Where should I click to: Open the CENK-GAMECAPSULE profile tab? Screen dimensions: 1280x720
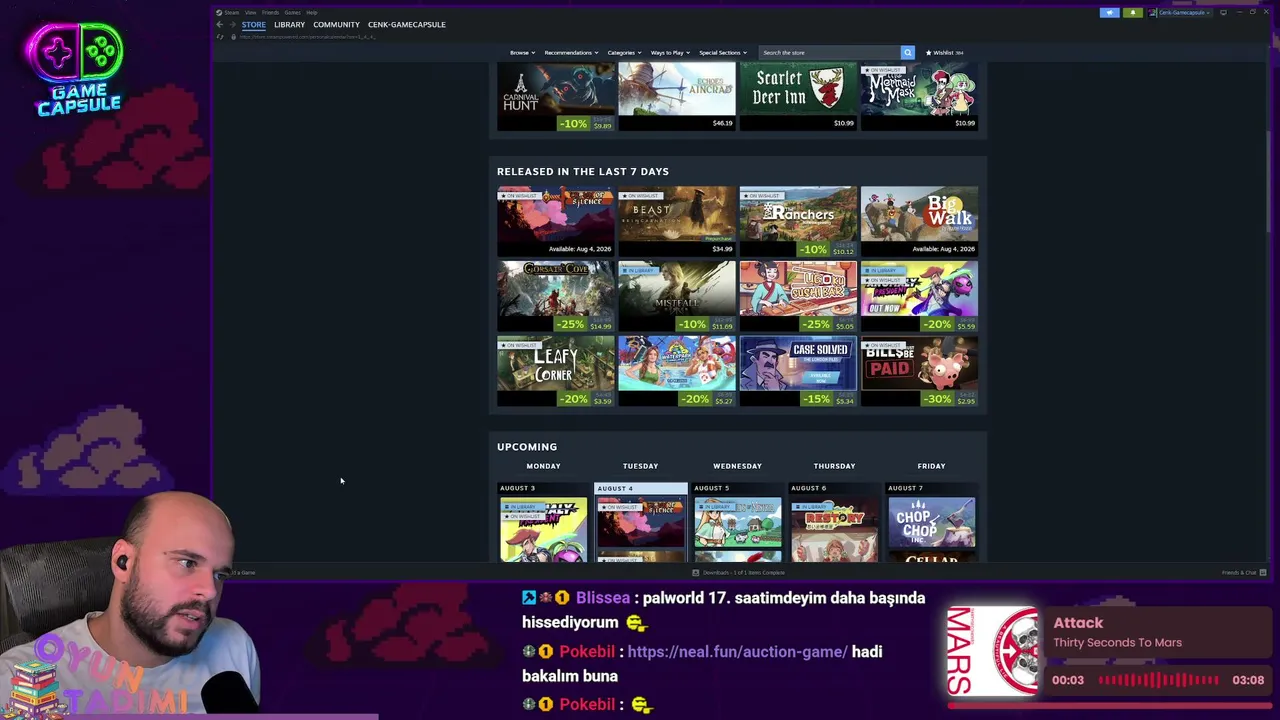pyautogui.click(x=406, y=24)
